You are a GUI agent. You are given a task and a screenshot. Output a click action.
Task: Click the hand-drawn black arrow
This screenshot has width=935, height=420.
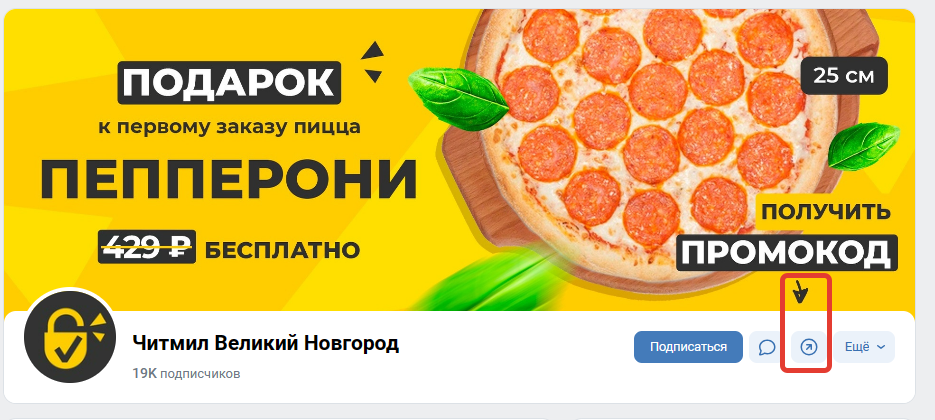800,292
